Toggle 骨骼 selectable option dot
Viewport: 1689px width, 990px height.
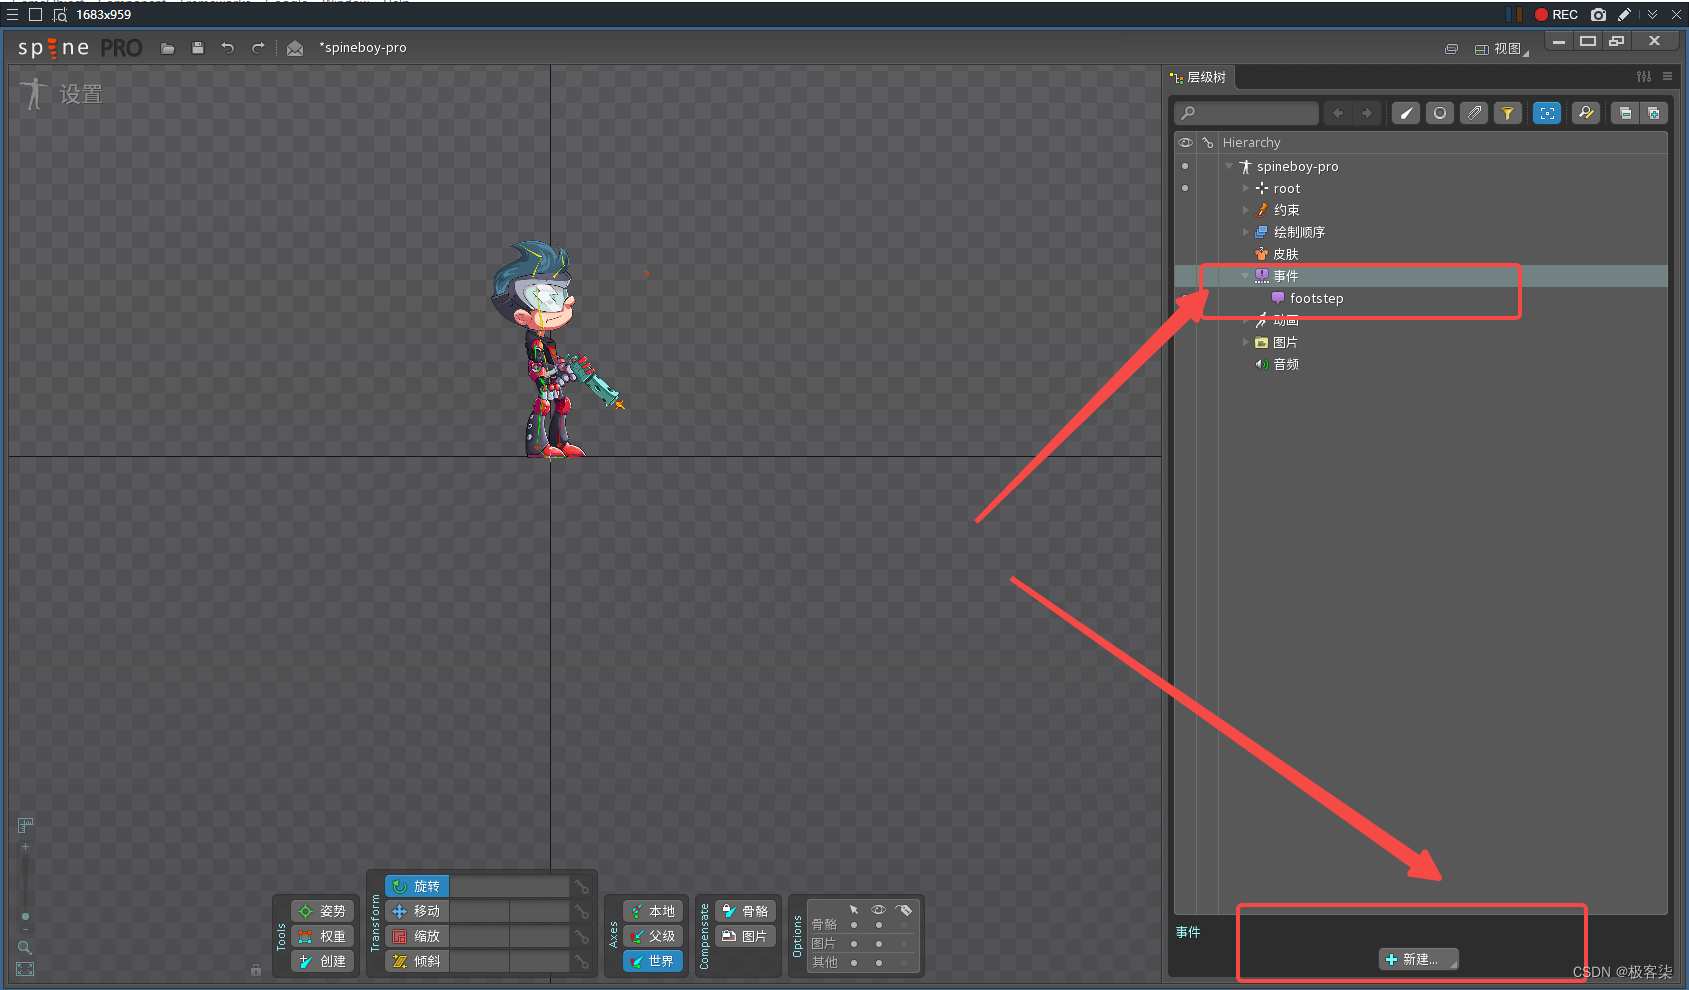854,926
